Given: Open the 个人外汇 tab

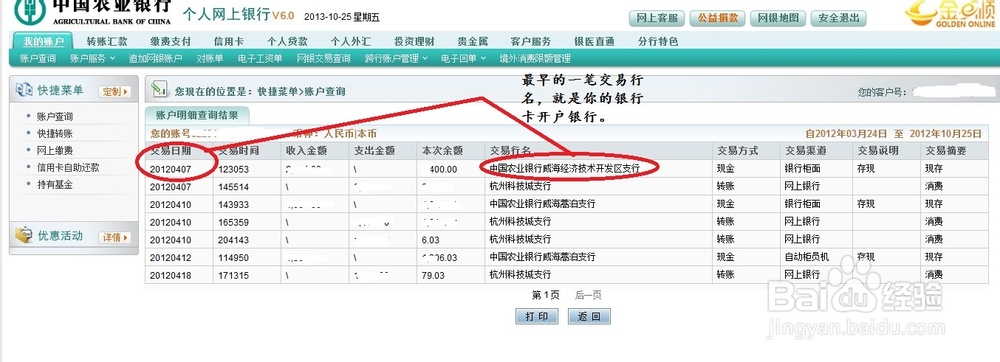Looking at the screenshot, I should [350, 41].
